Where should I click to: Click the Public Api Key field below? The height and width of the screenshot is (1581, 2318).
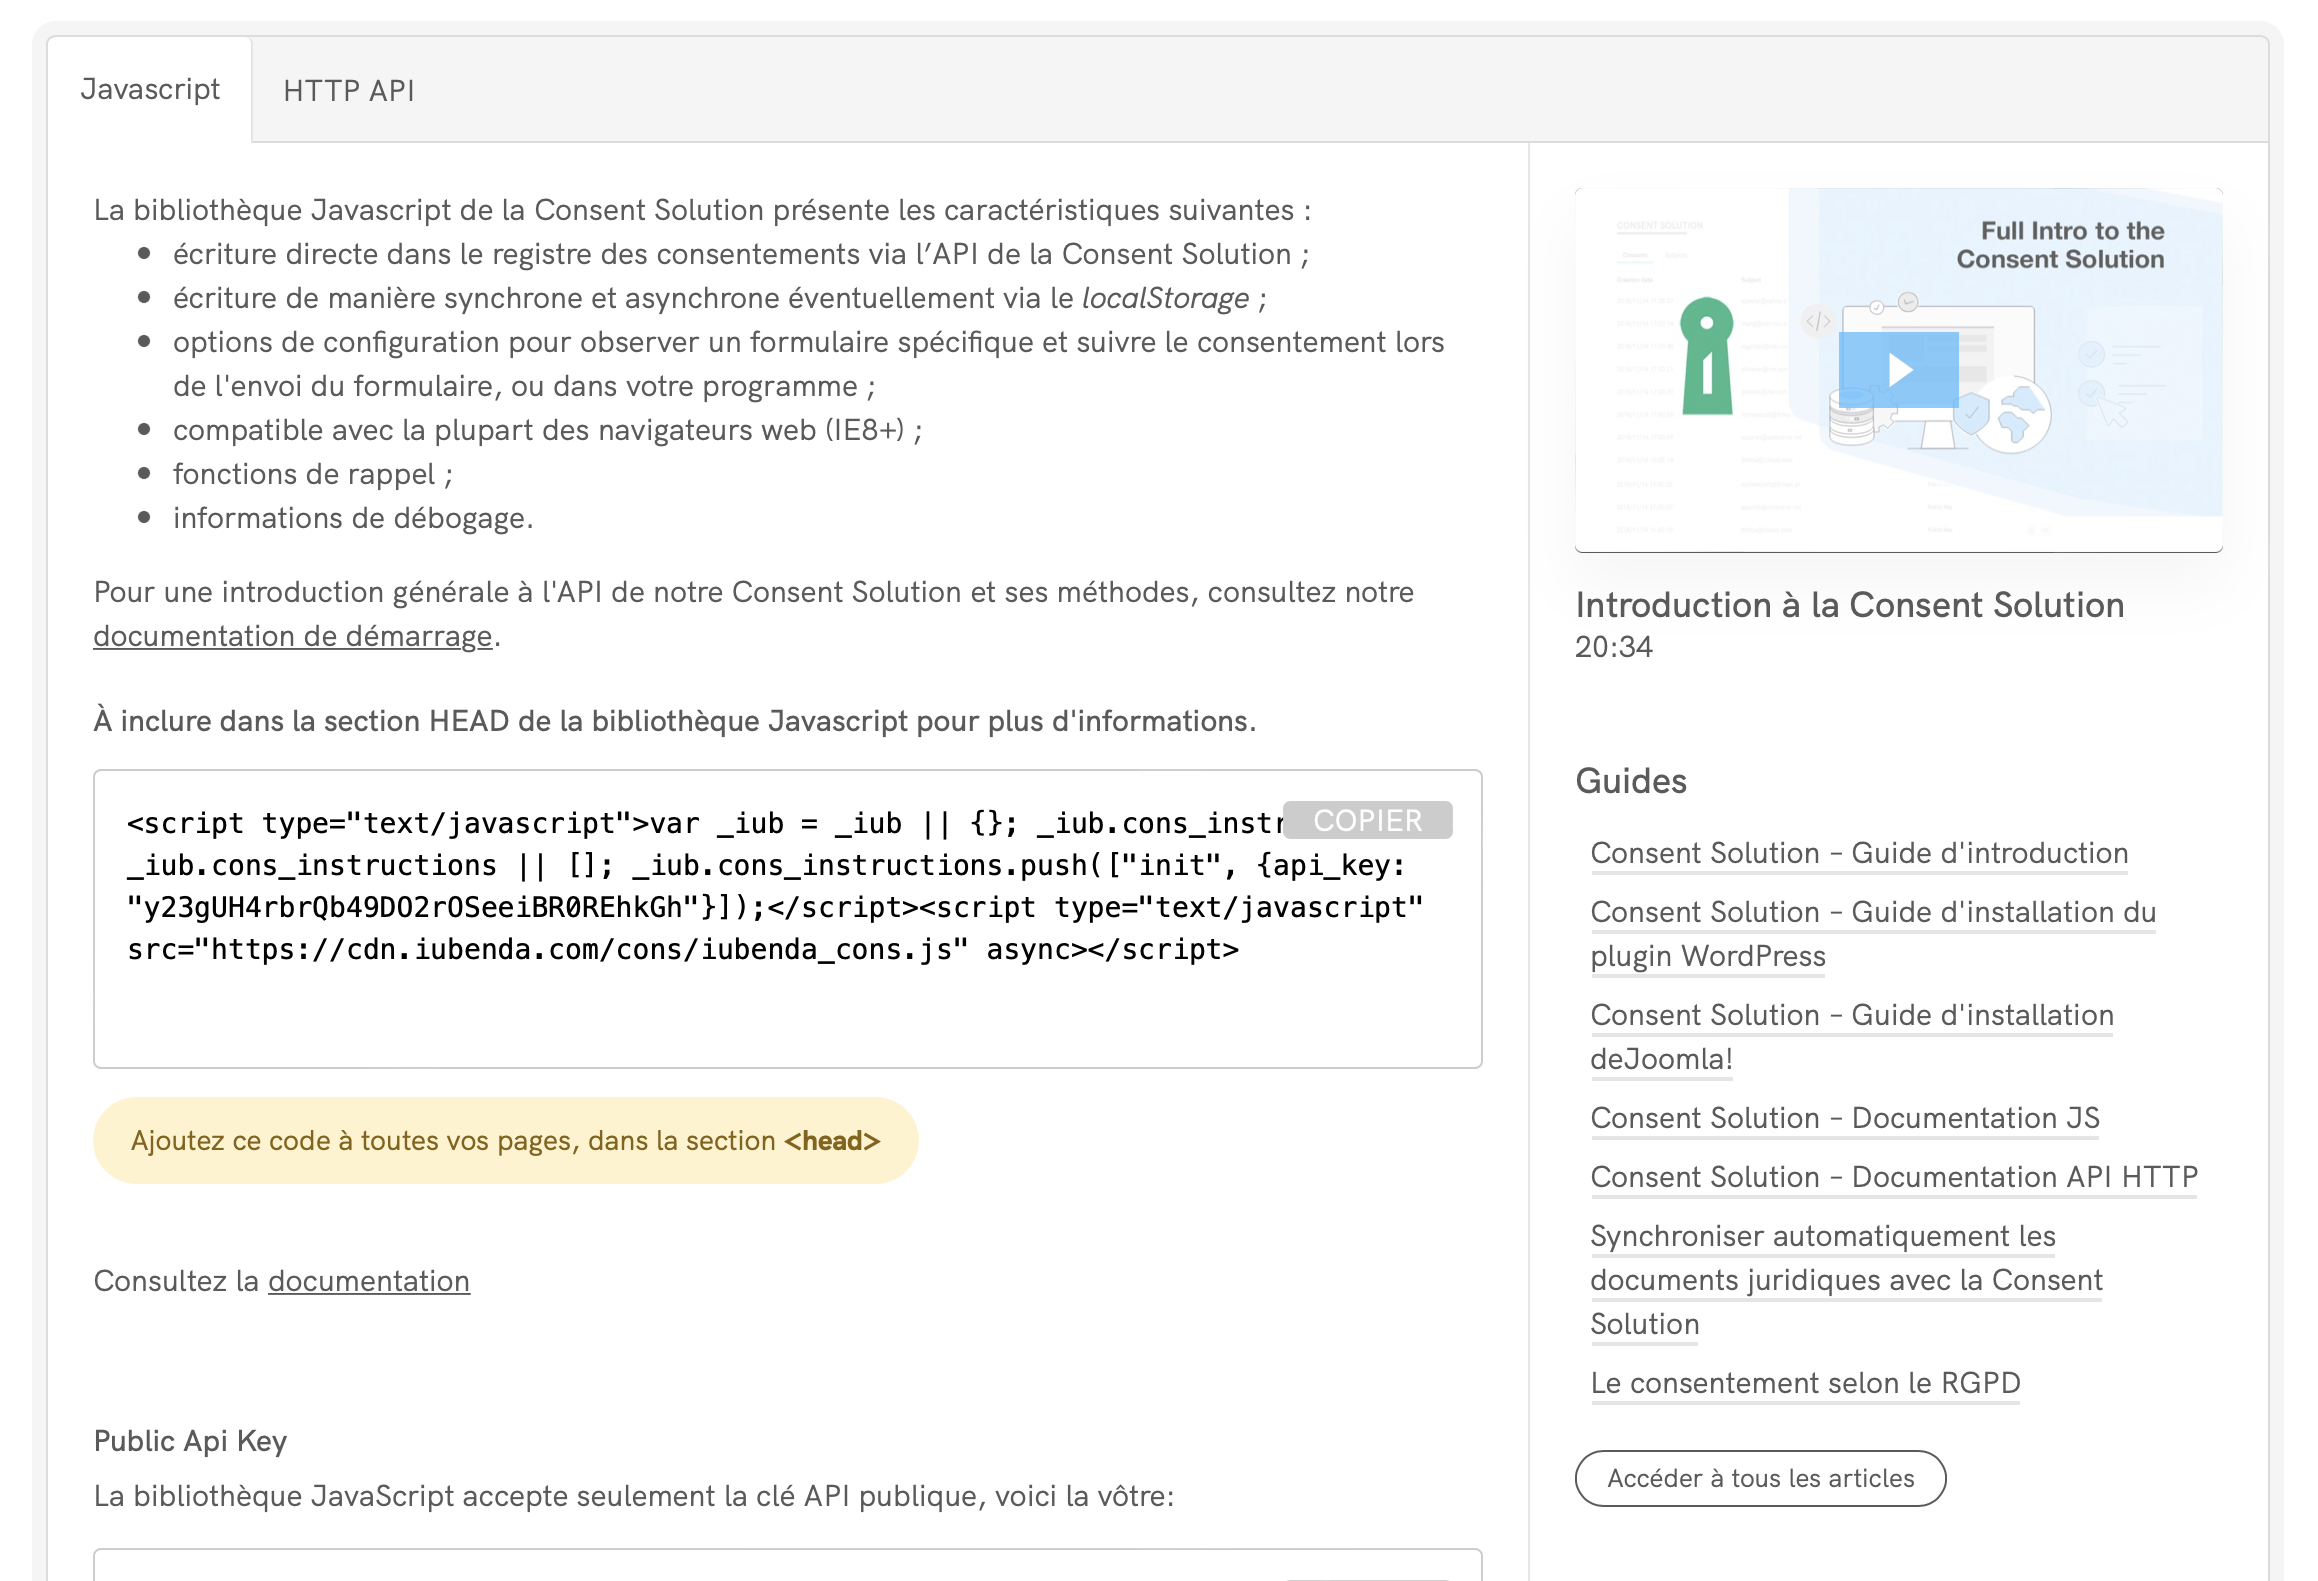(700, 1566)
